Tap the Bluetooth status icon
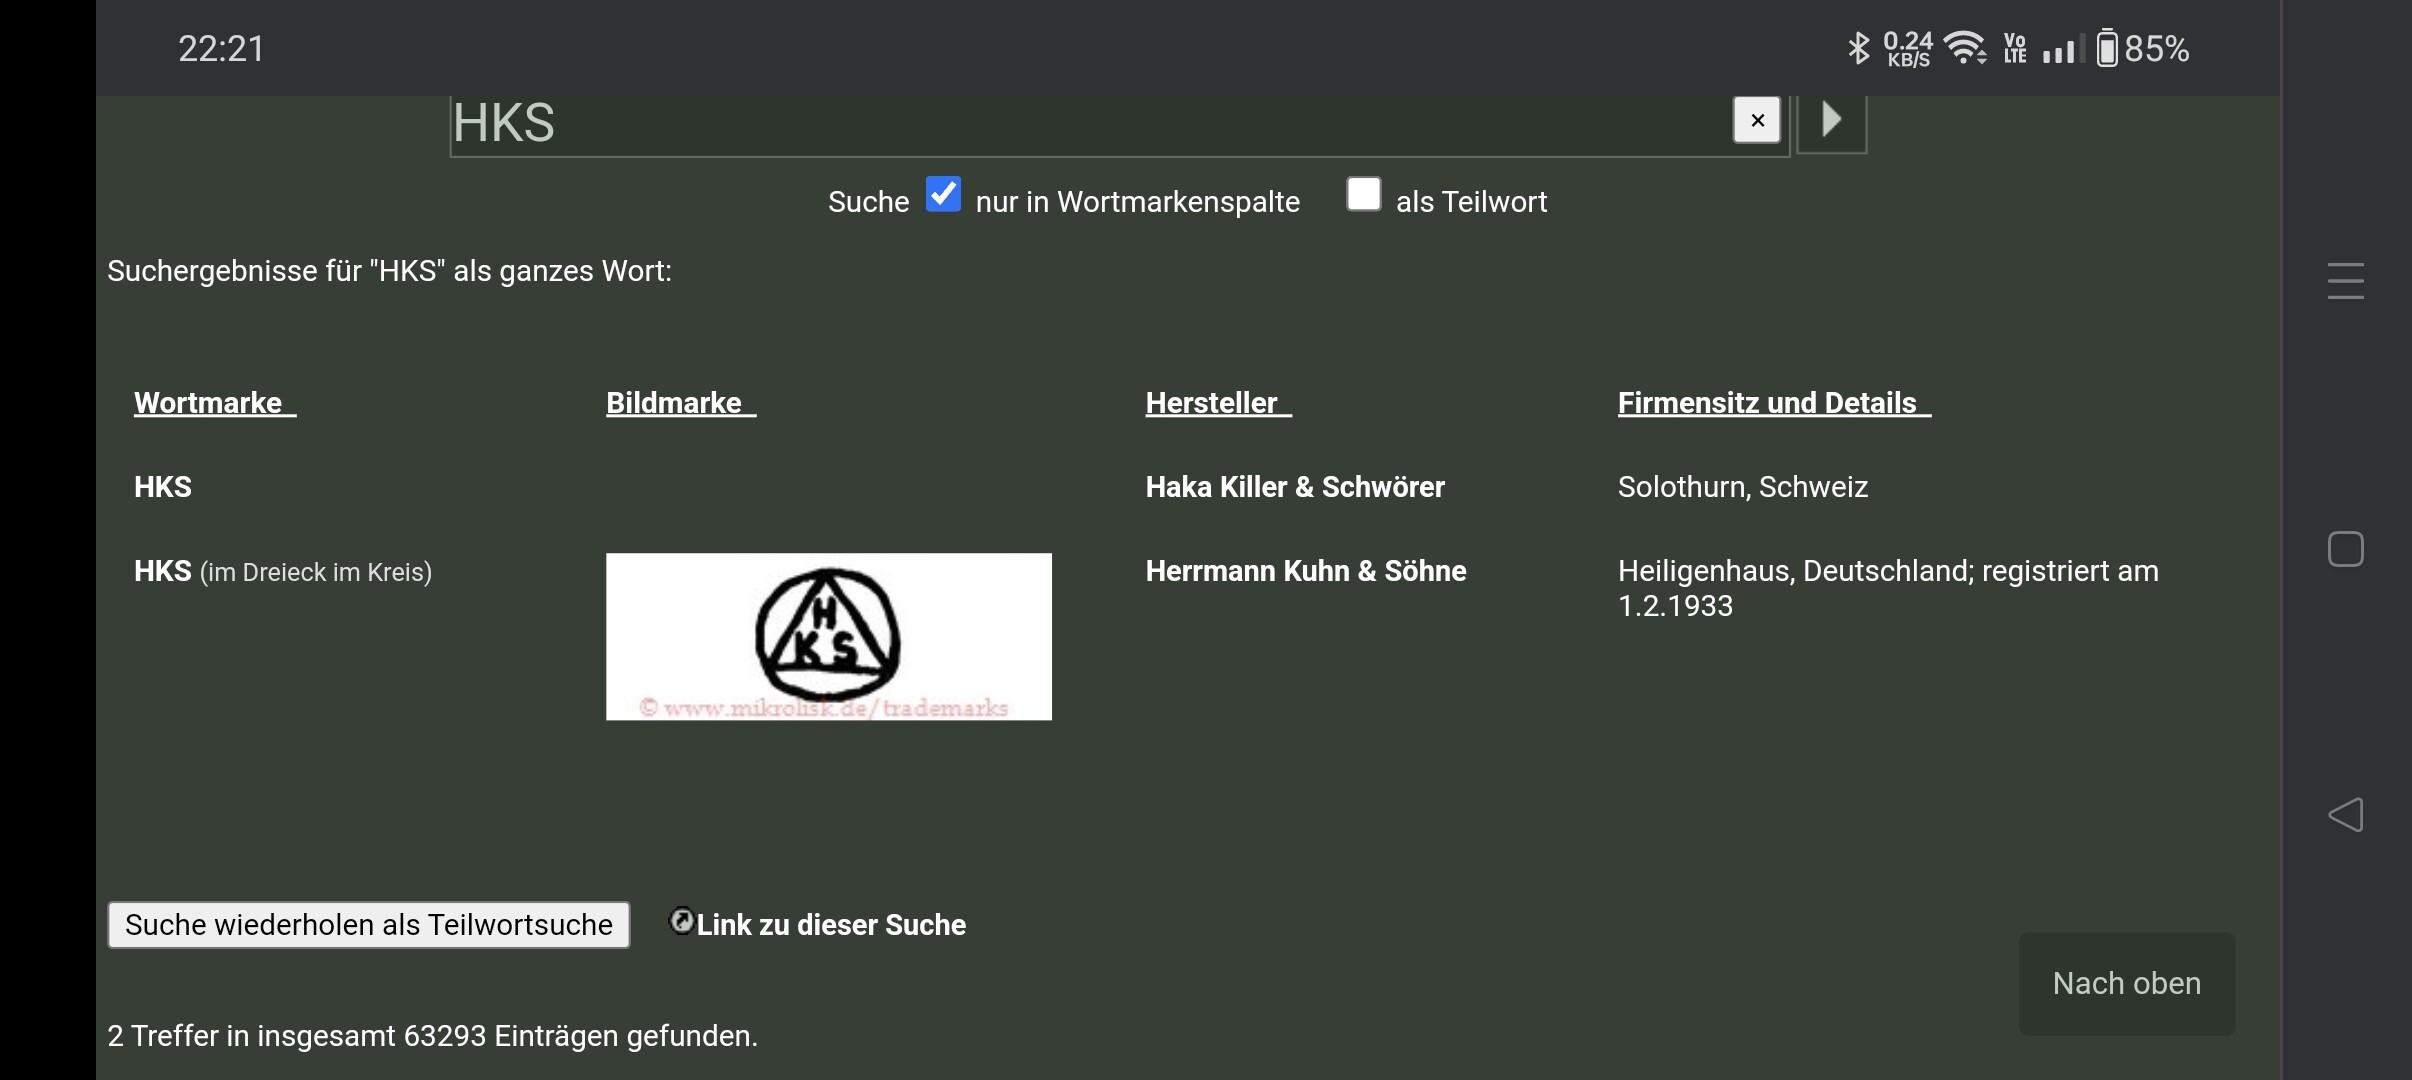The image size is (2412, 1080). (x=1858, y=48)
